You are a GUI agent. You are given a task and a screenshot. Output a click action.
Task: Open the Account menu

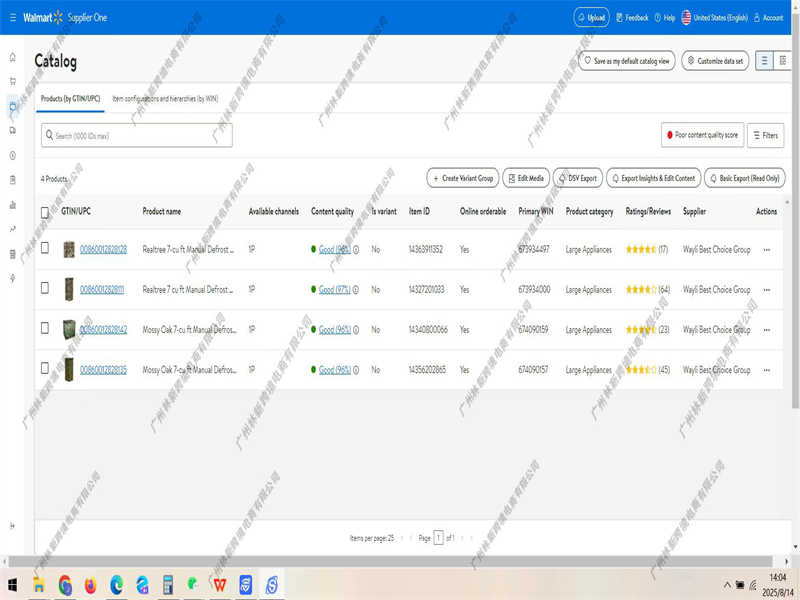tap(768, 18)
